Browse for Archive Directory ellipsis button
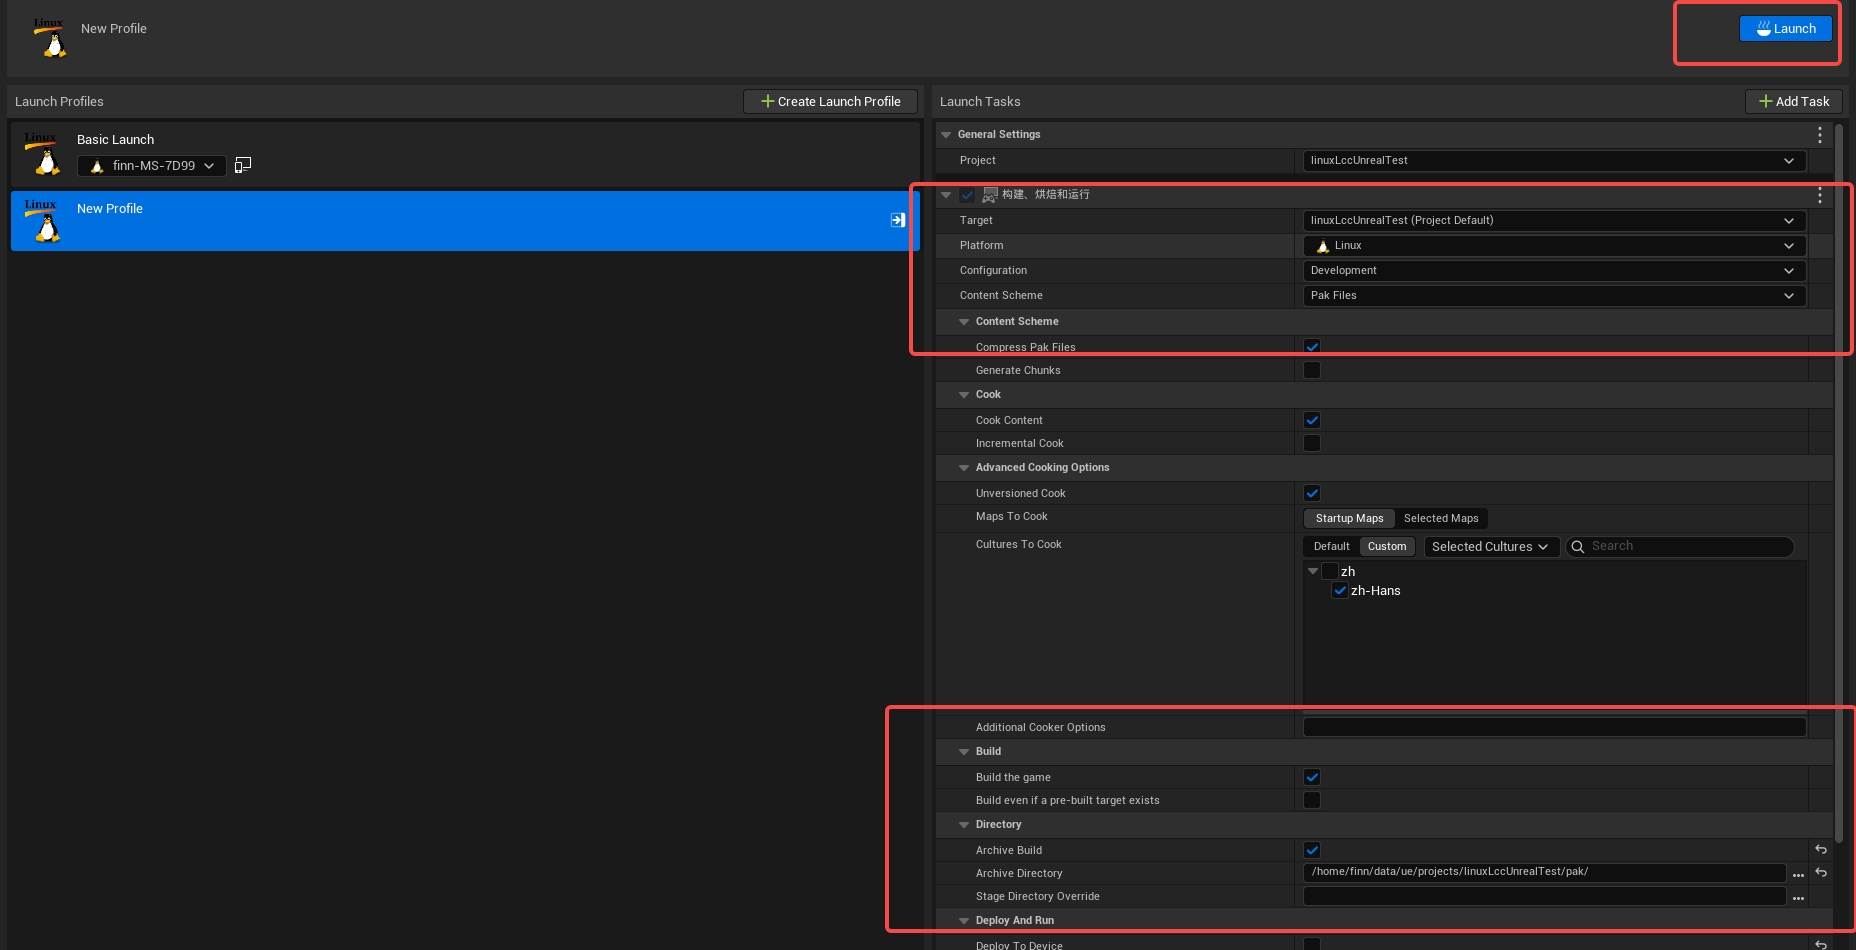Image resolution: width=1856 pixels, height=950 pixels. (x=1798, y=874)
